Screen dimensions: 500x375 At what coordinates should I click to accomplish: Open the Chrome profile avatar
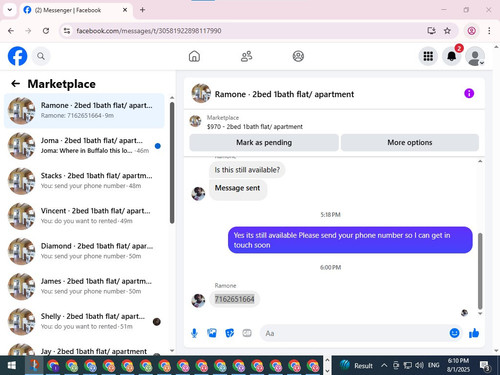pos(471,31)
